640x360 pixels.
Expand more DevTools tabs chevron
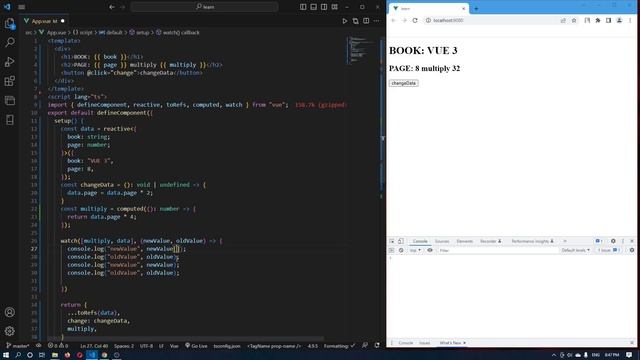(x=565, y=241)
